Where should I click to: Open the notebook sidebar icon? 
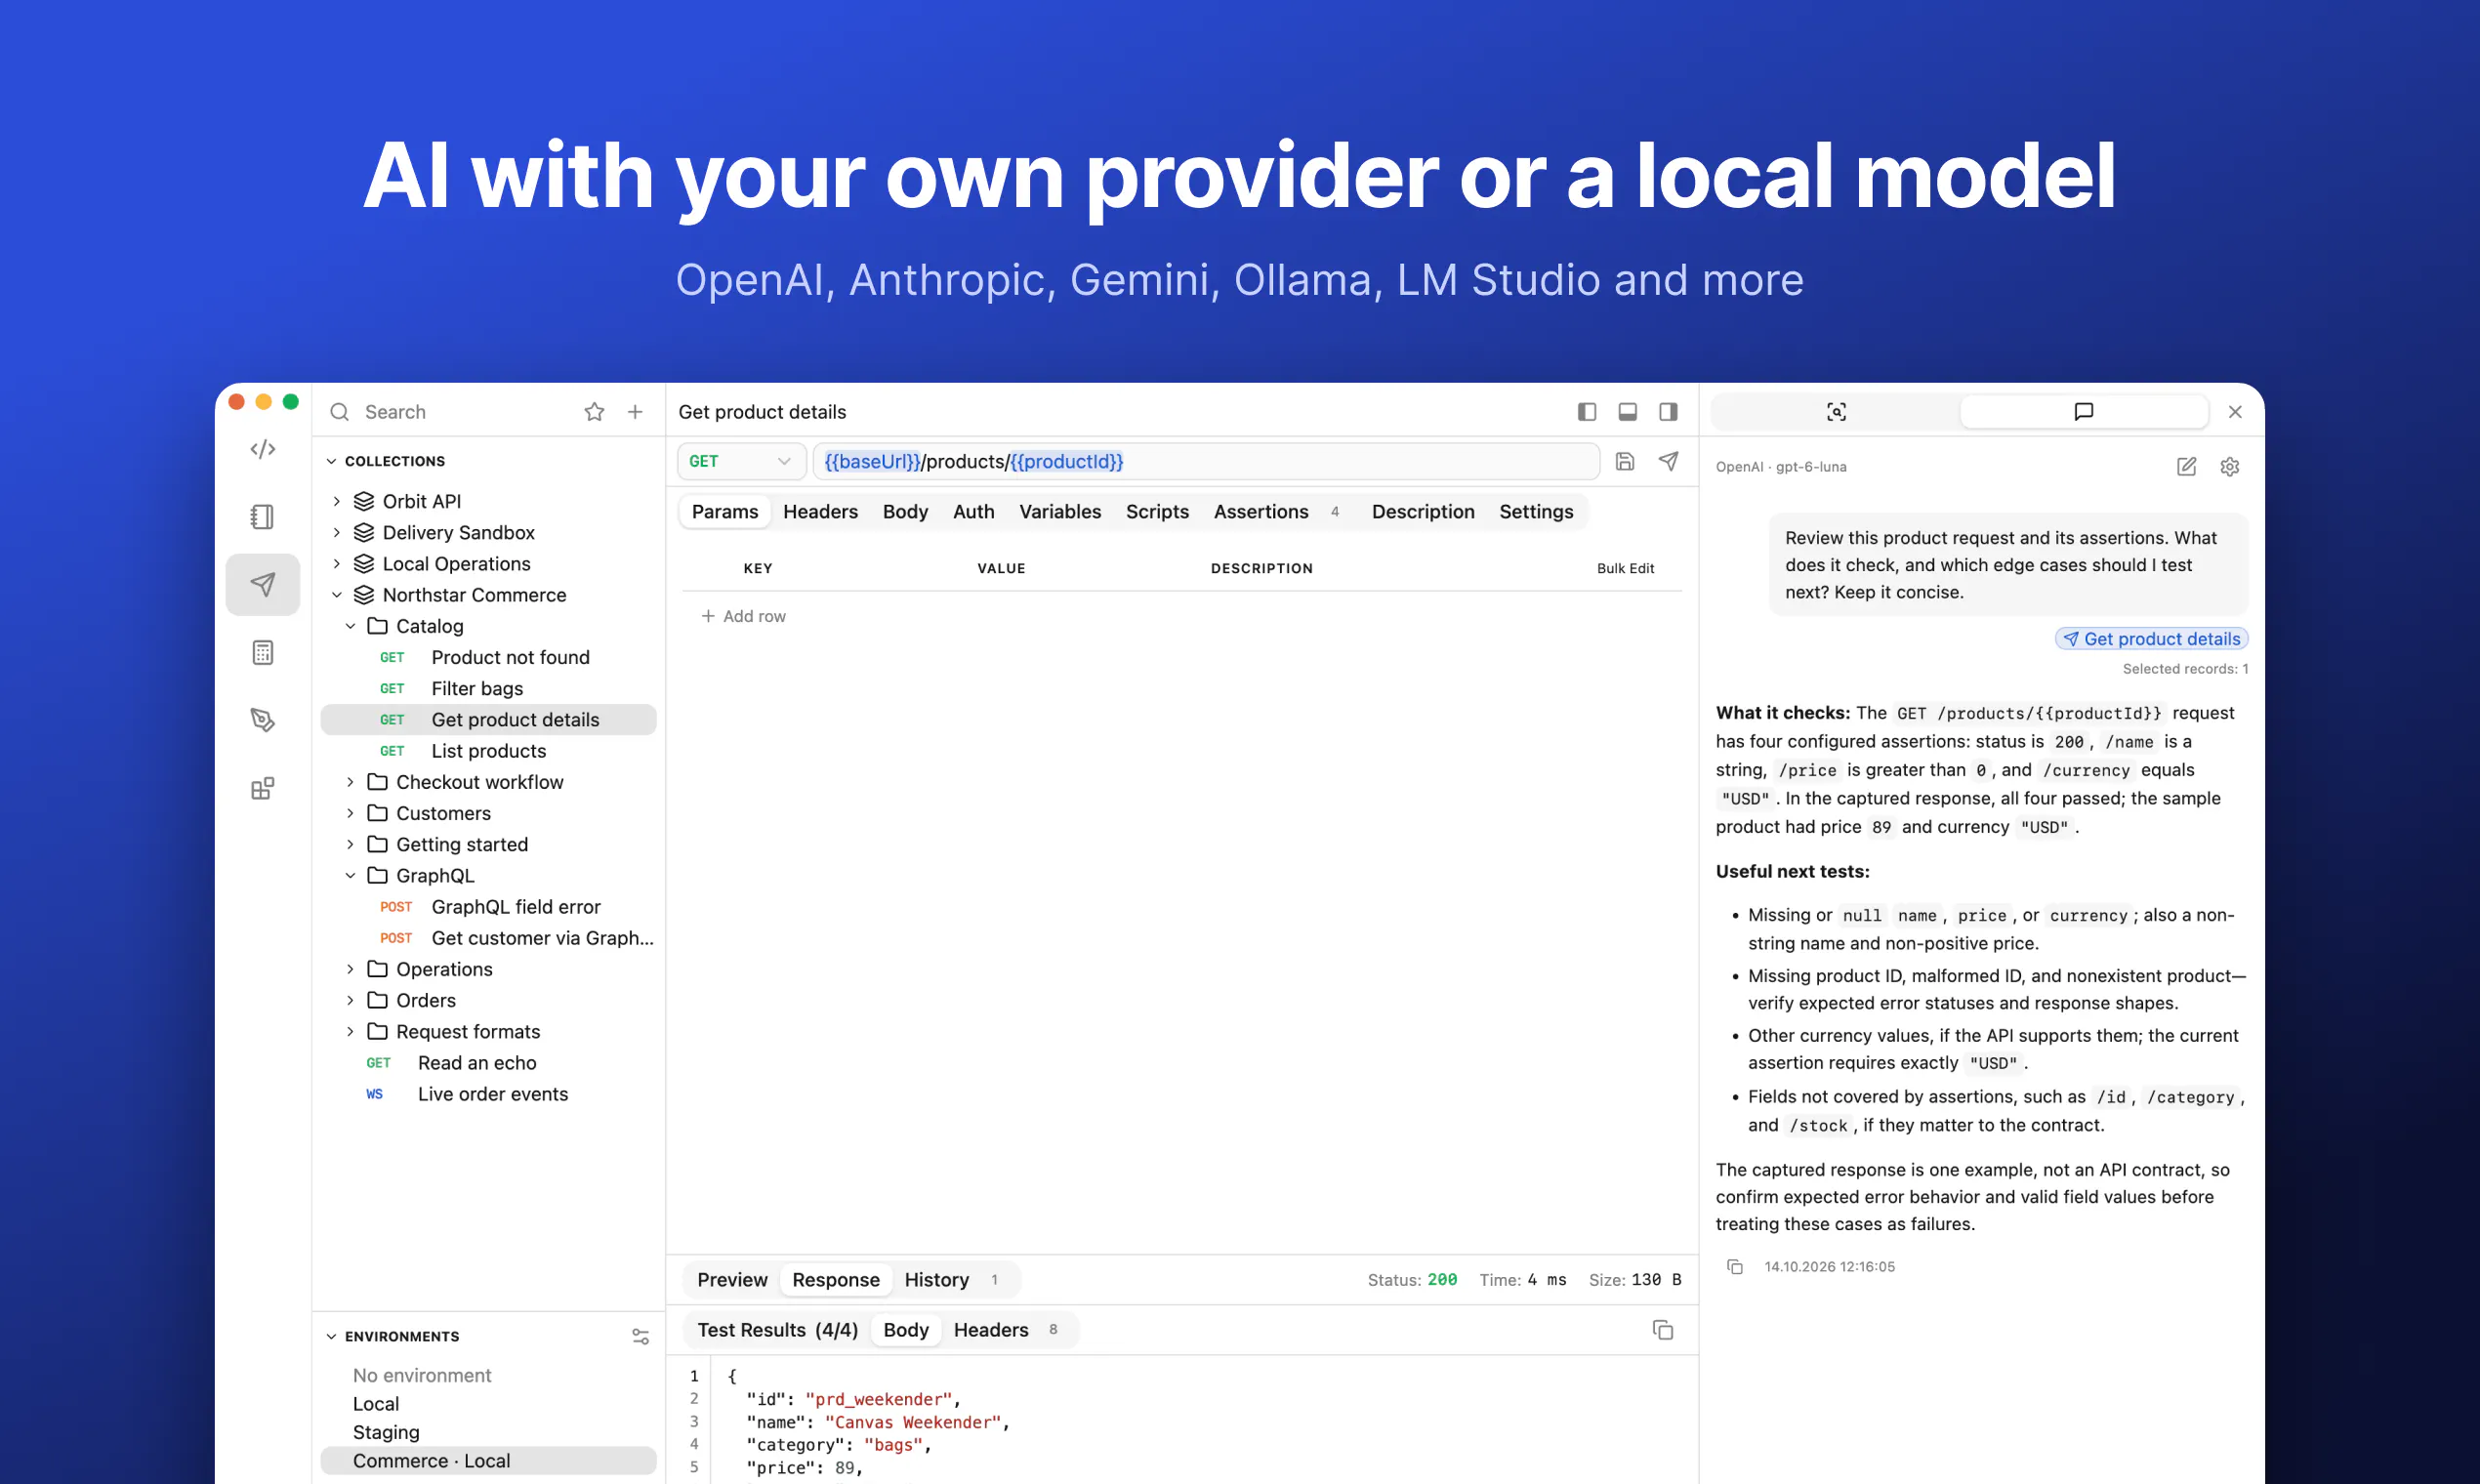click(x=263, y=517)
